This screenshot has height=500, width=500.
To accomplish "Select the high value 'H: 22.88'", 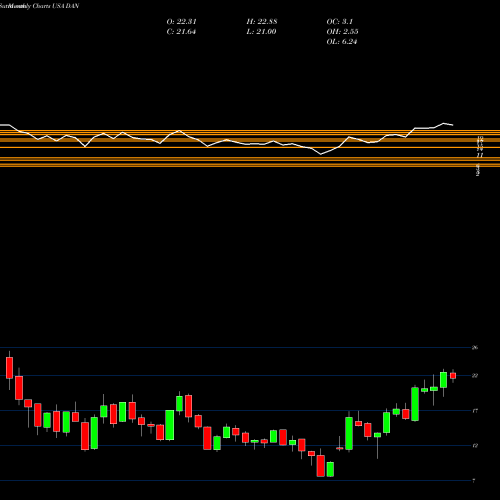I will point(262,22).
